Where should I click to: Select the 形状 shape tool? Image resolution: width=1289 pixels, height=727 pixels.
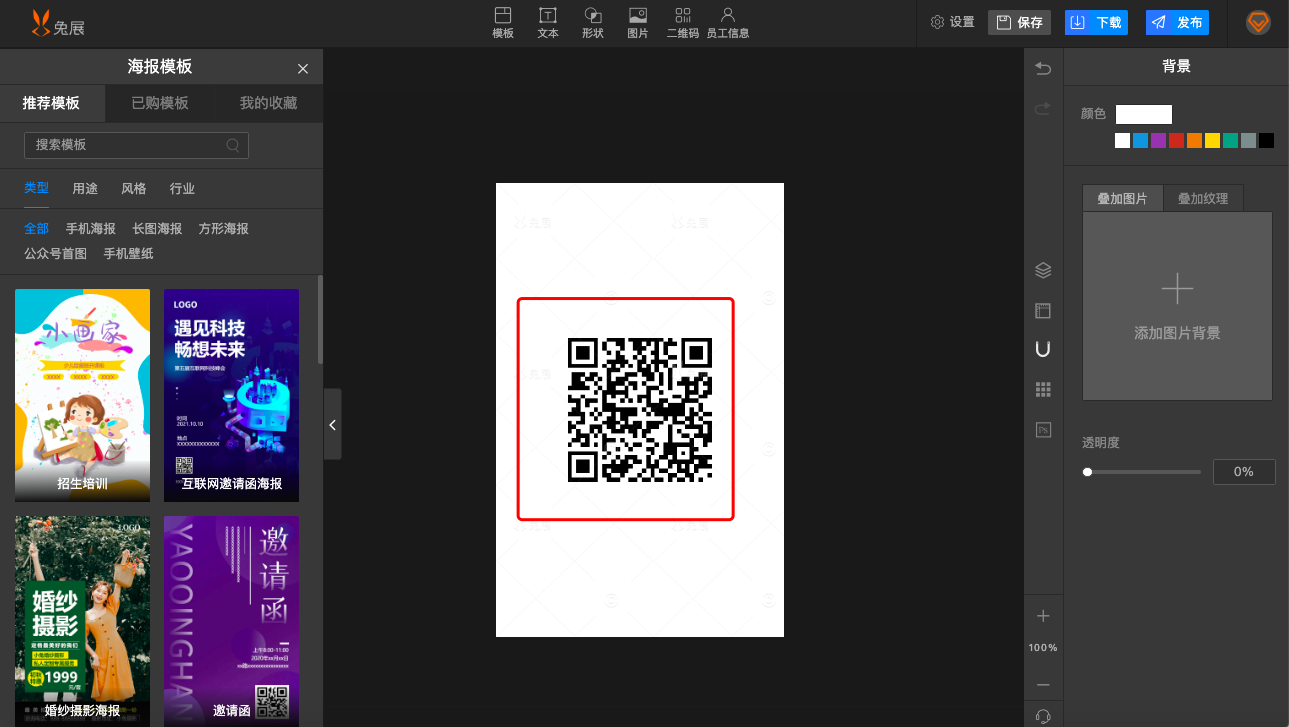592,23
